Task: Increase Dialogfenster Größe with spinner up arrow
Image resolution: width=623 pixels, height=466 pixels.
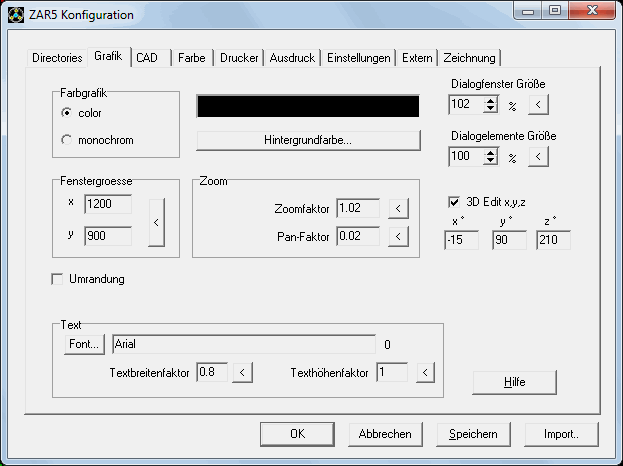Action: [490, 98]
